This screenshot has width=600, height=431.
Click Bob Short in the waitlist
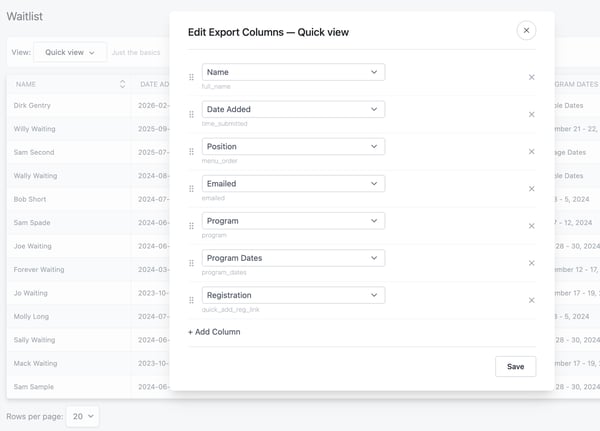pos(30,199)
